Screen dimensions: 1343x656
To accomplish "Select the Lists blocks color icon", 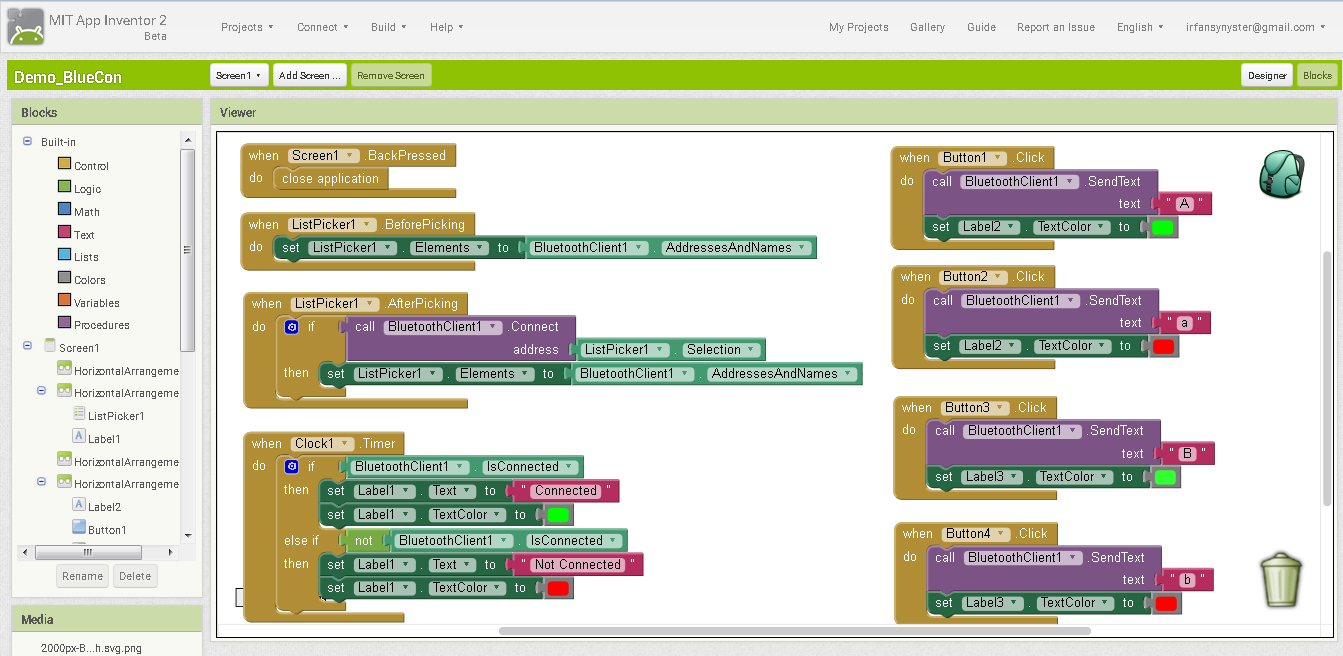I will 64,256.
